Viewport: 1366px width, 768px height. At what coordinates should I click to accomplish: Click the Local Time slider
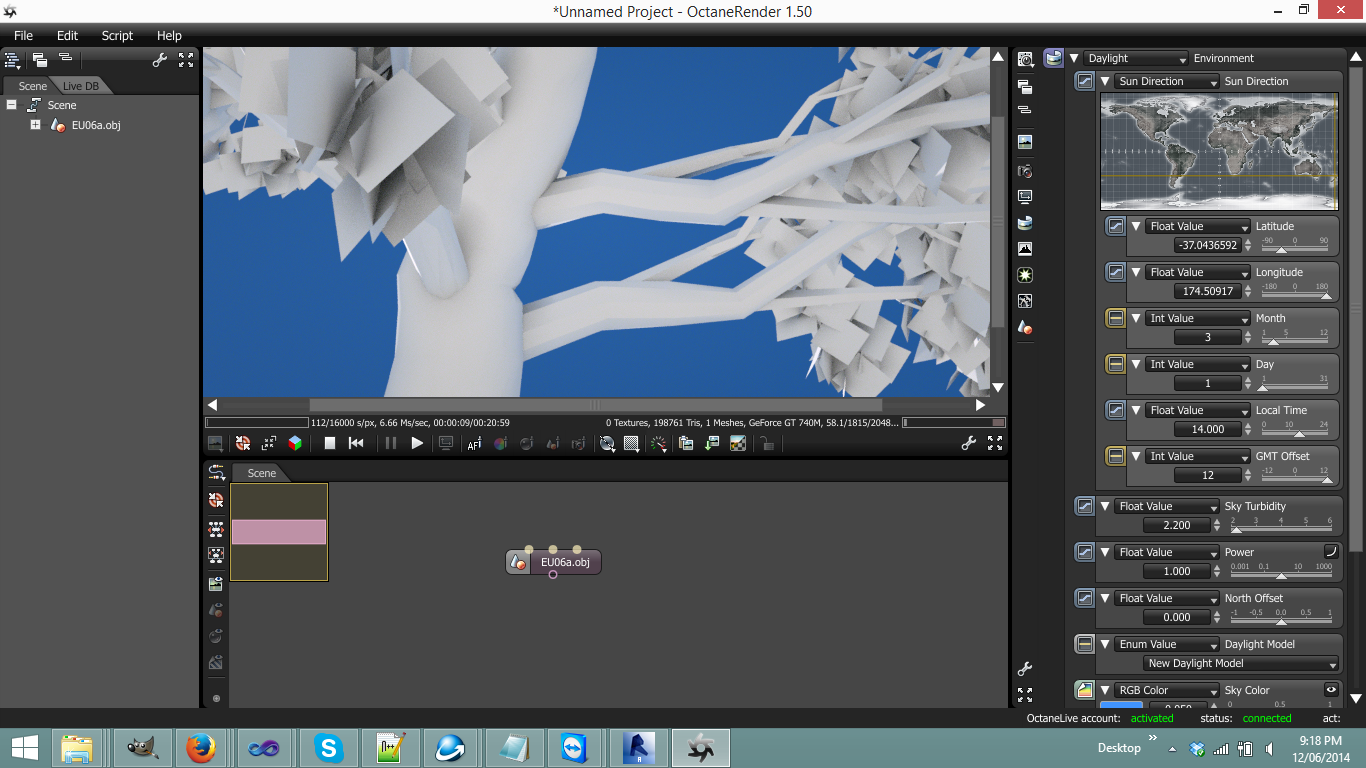tap(1295, 429)
